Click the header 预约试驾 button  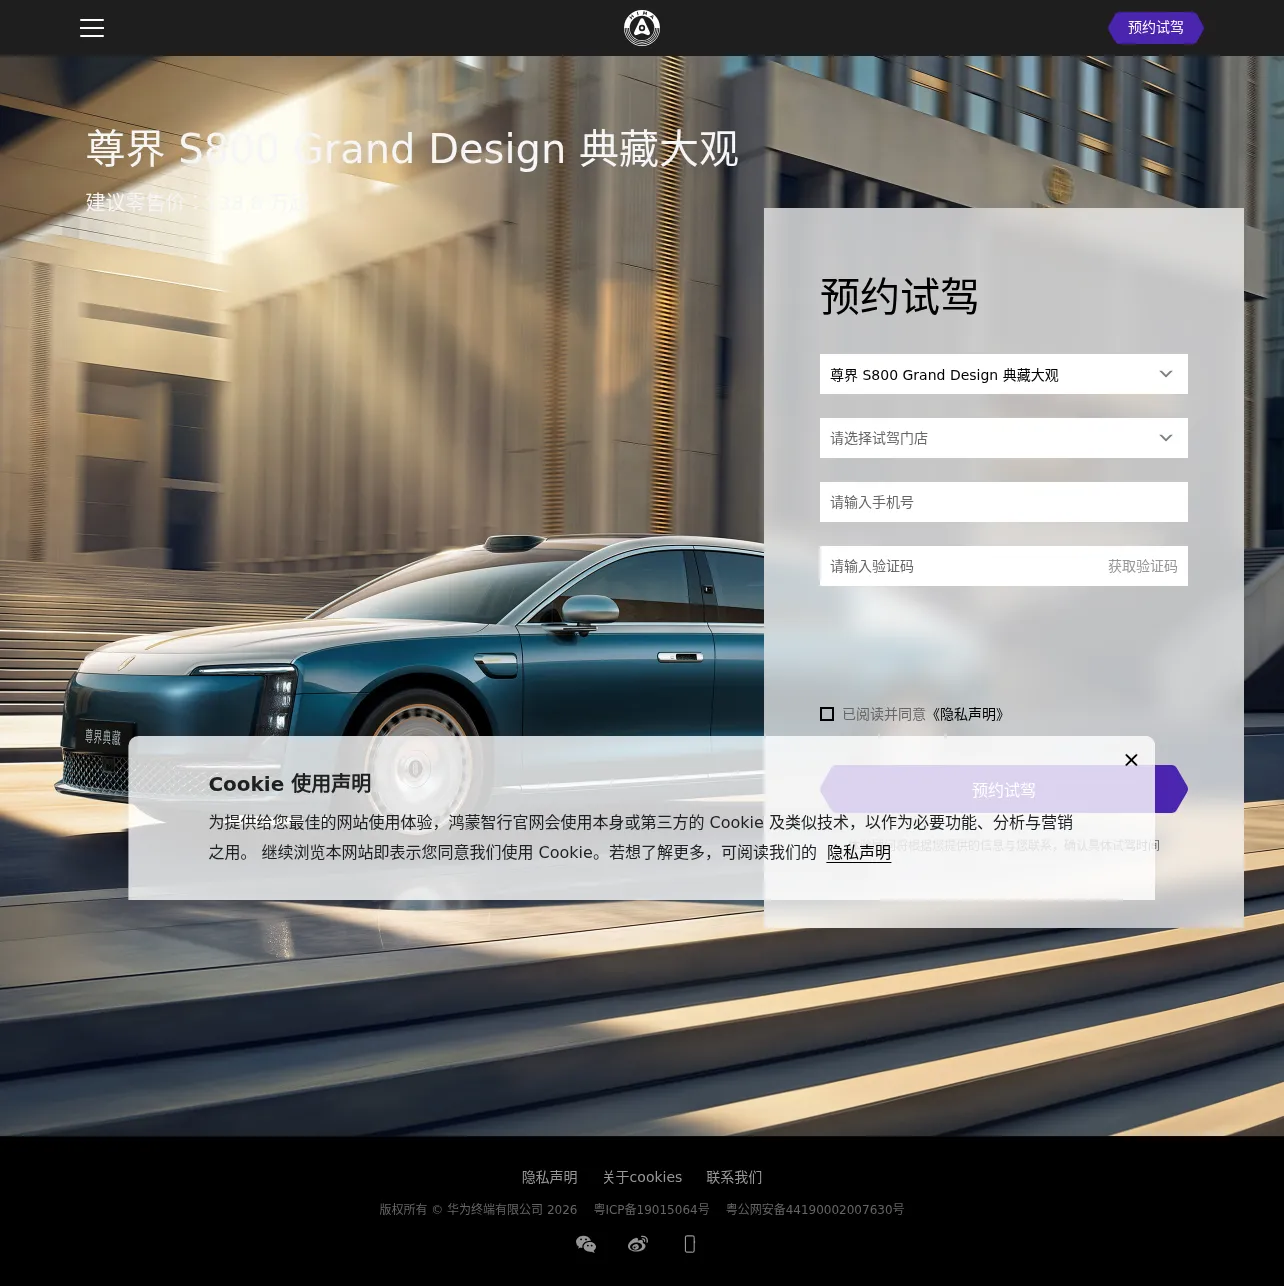tap(1156, 28)
